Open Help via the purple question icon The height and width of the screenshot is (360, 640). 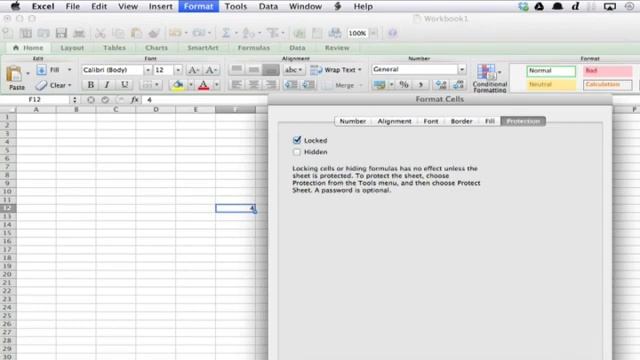392,33
